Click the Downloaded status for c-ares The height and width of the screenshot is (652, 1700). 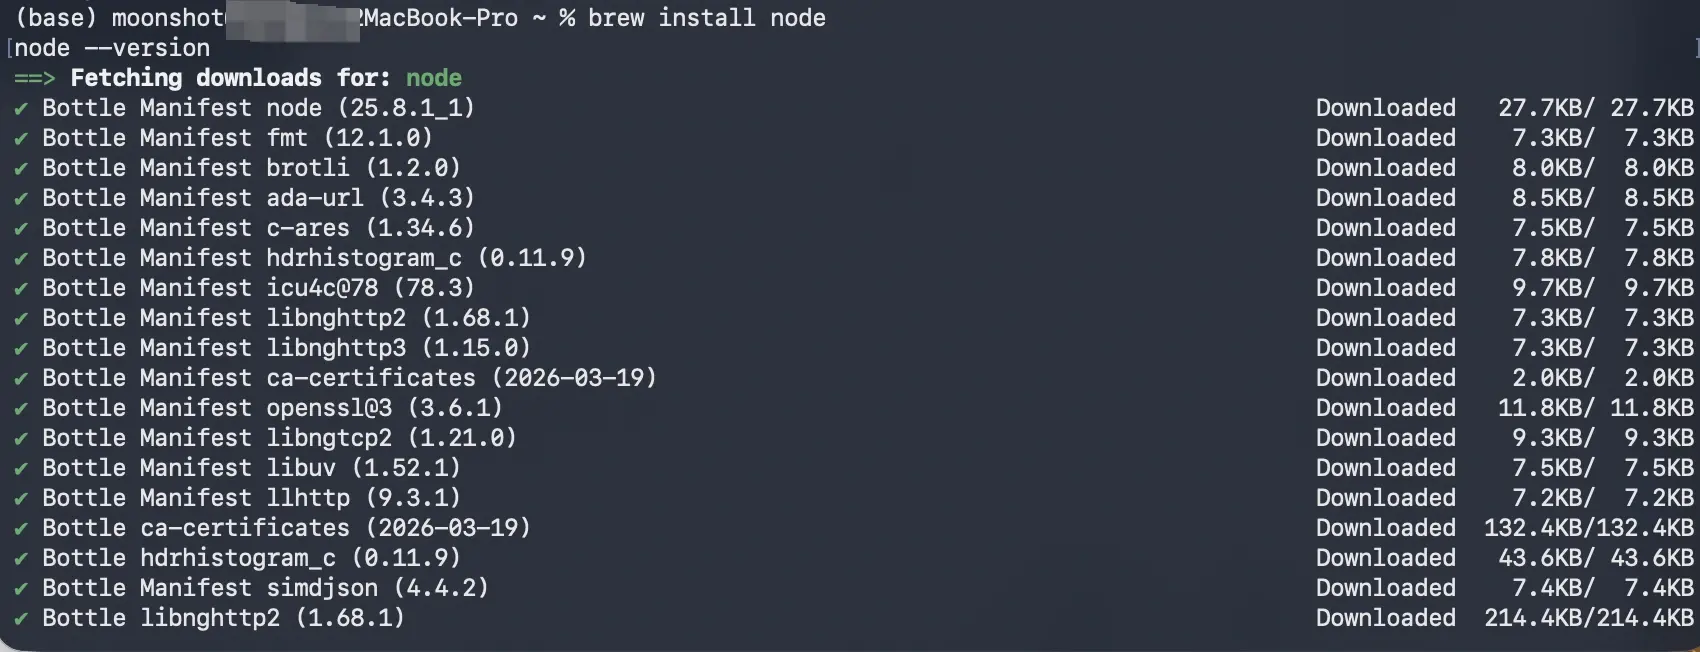pyautogui.click(x=1386, y=228)
